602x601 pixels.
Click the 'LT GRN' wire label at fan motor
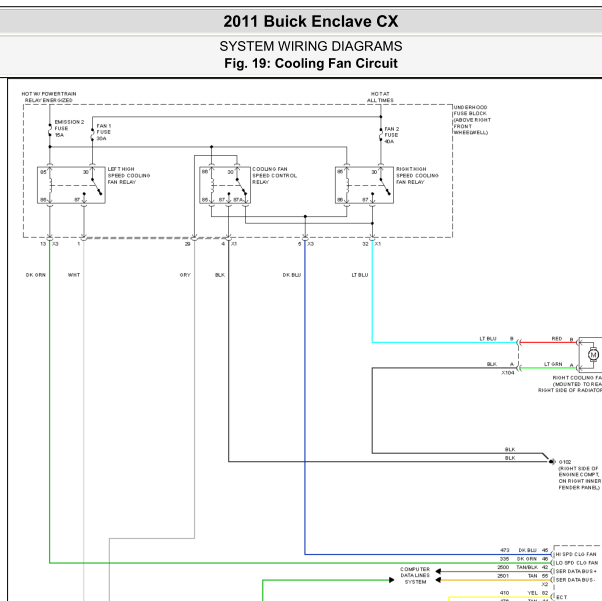[x=553, y=364]
